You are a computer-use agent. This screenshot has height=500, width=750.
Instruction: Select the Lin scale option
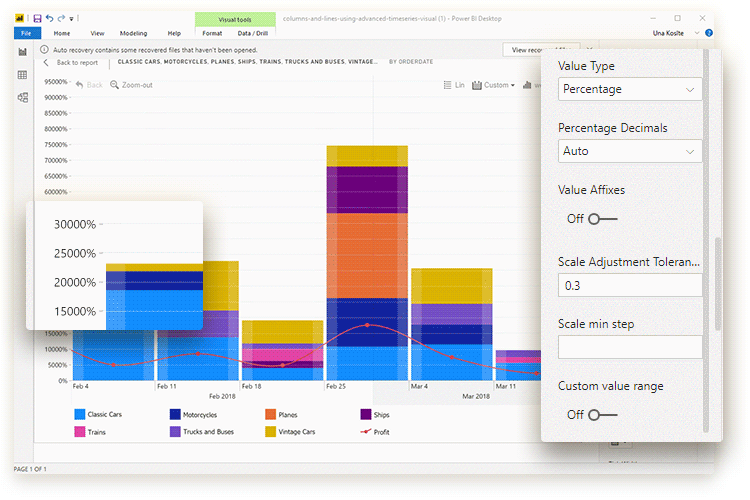pyautogui.click(x=454, y=85)
